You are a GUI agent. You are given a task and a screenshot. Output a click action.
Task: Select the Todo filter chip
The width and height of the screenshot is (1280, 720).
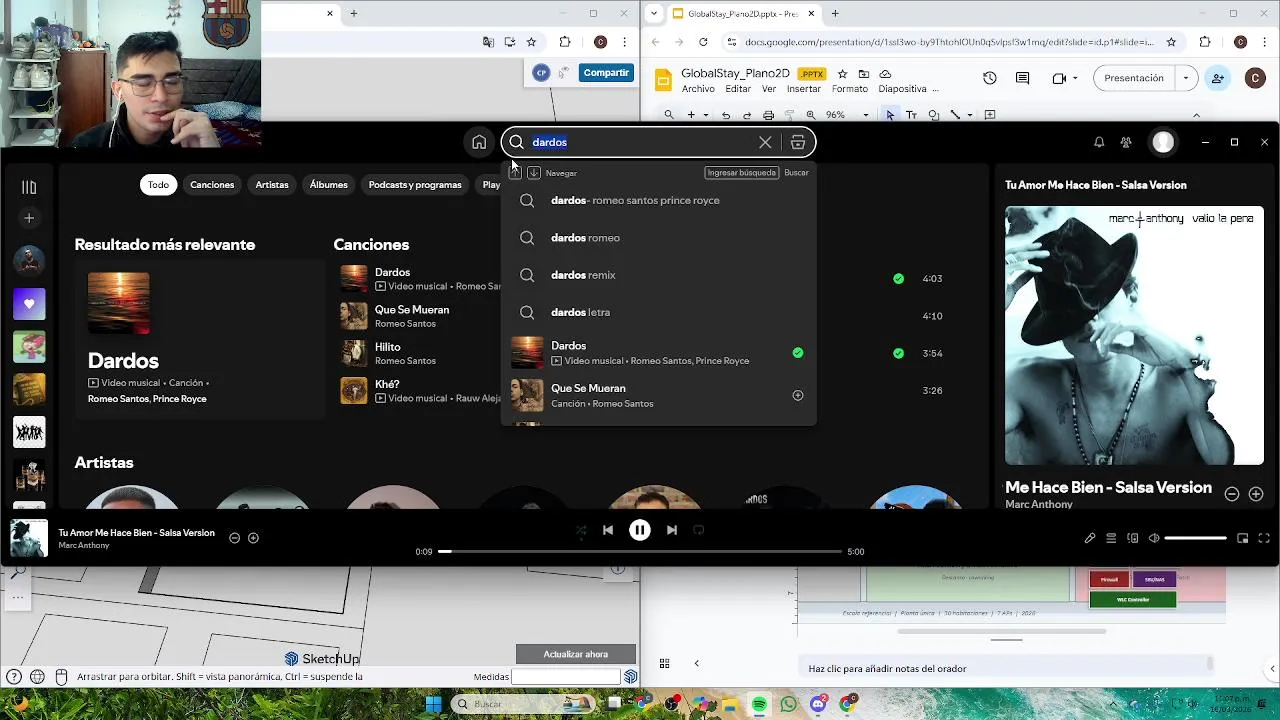(158, 184)
